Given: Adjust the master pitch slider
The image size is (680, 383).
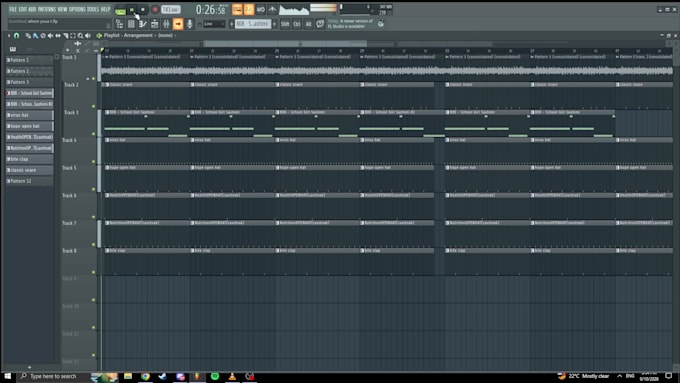Looking at the screenshot, I should (356, 7).
